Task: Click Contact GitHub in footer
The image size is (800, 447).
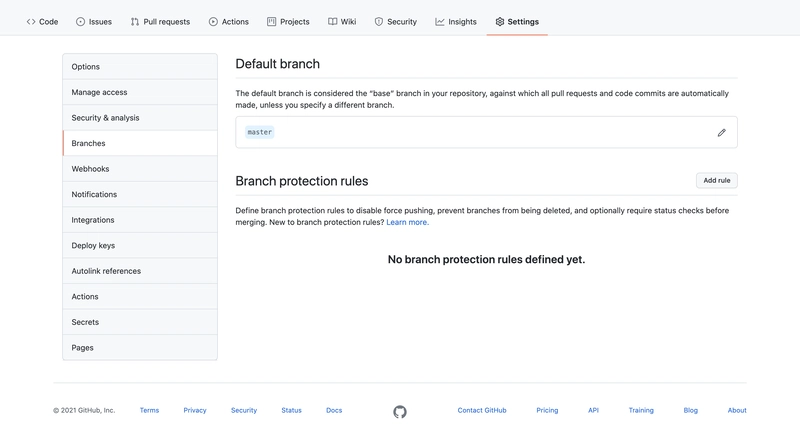Action: point(482,410)
